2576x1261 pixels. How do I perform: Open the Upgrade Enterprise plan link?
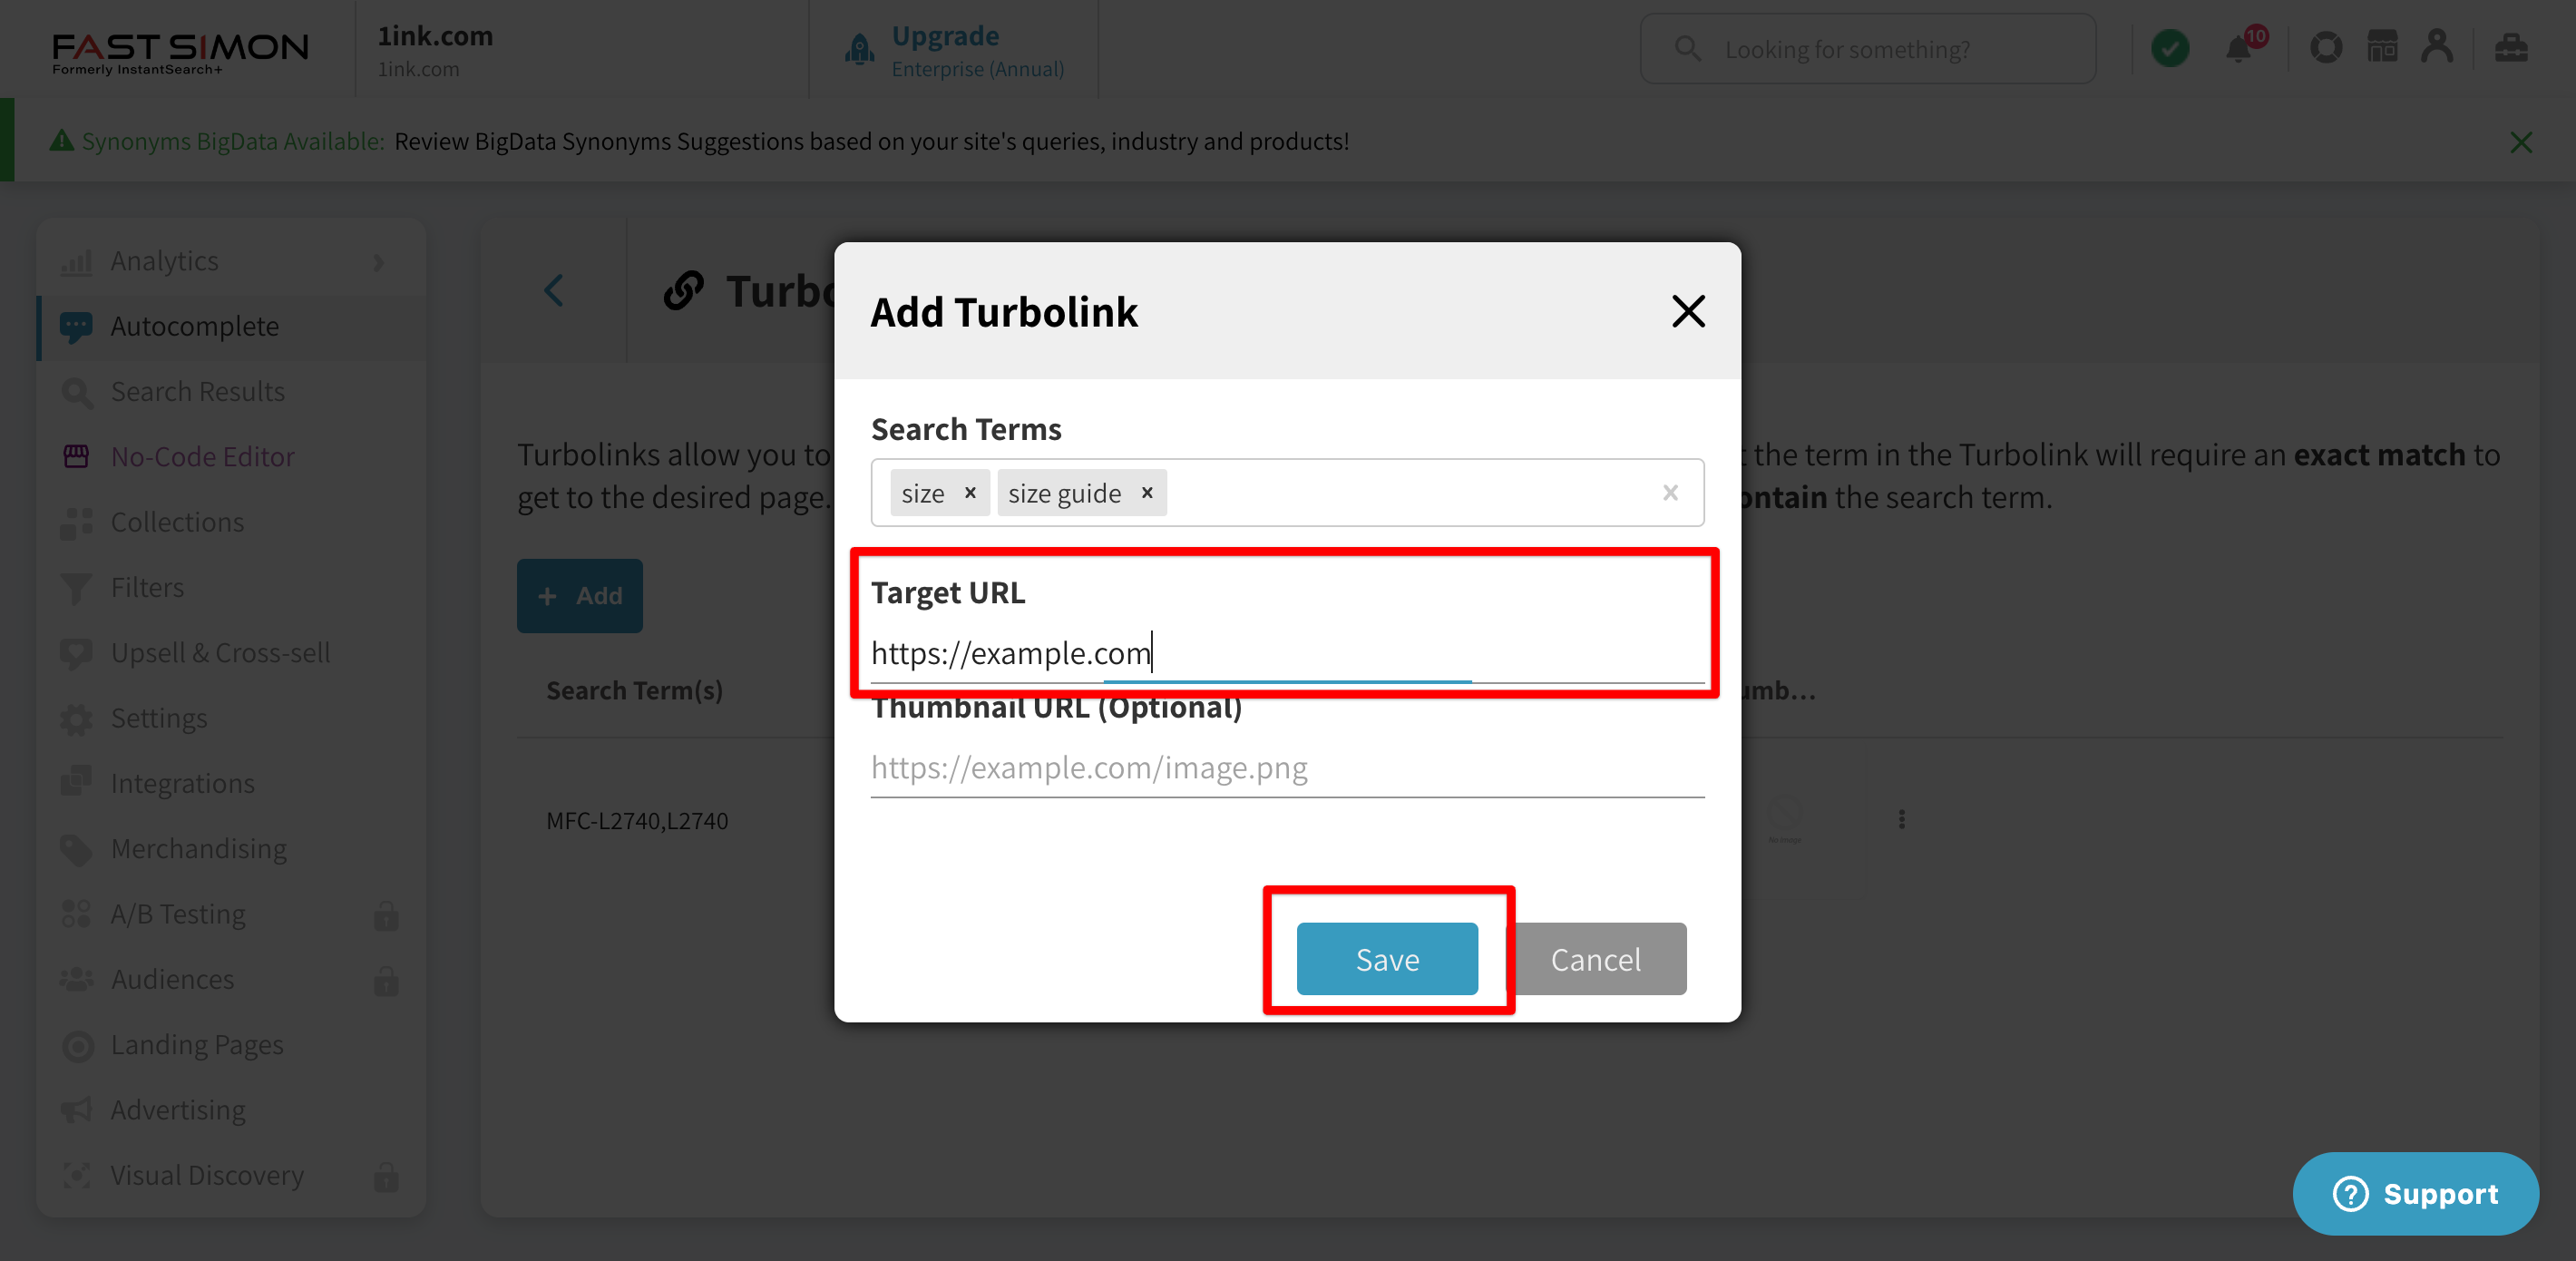point(977,50)
